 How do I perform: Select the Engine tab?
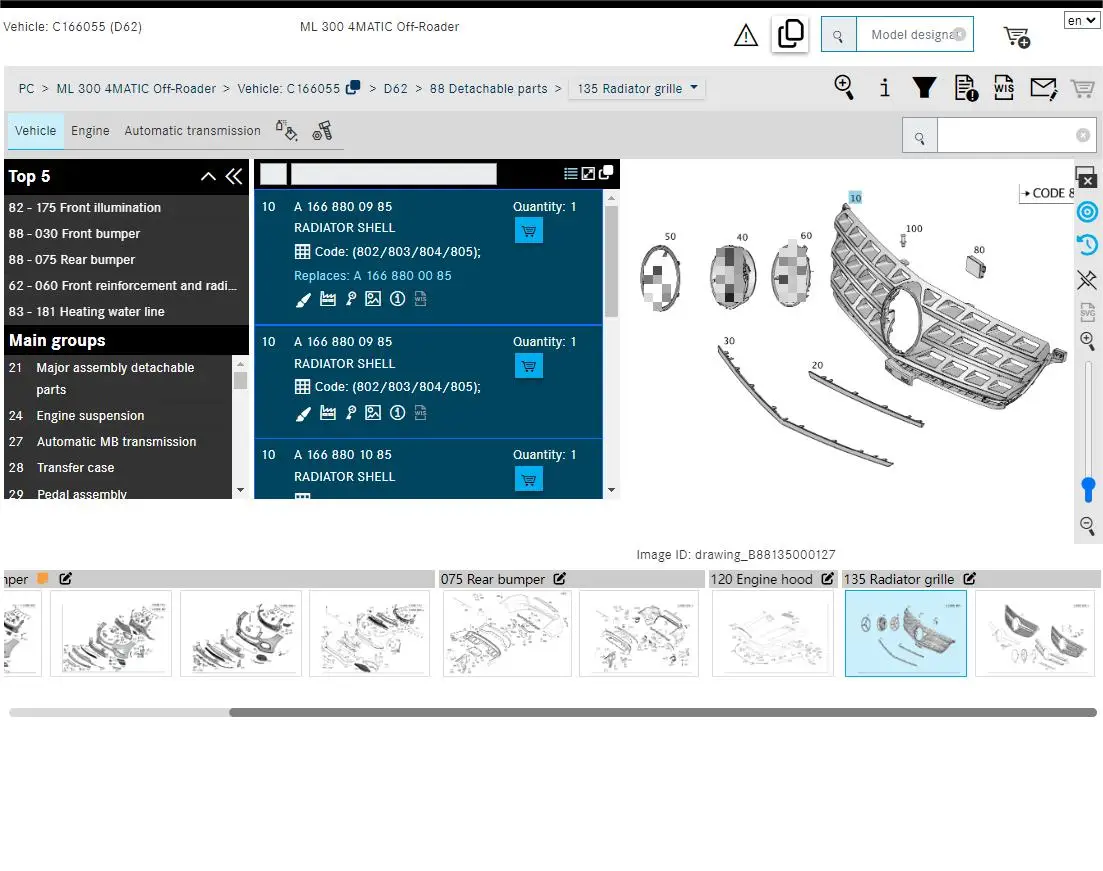coord(90,131)
